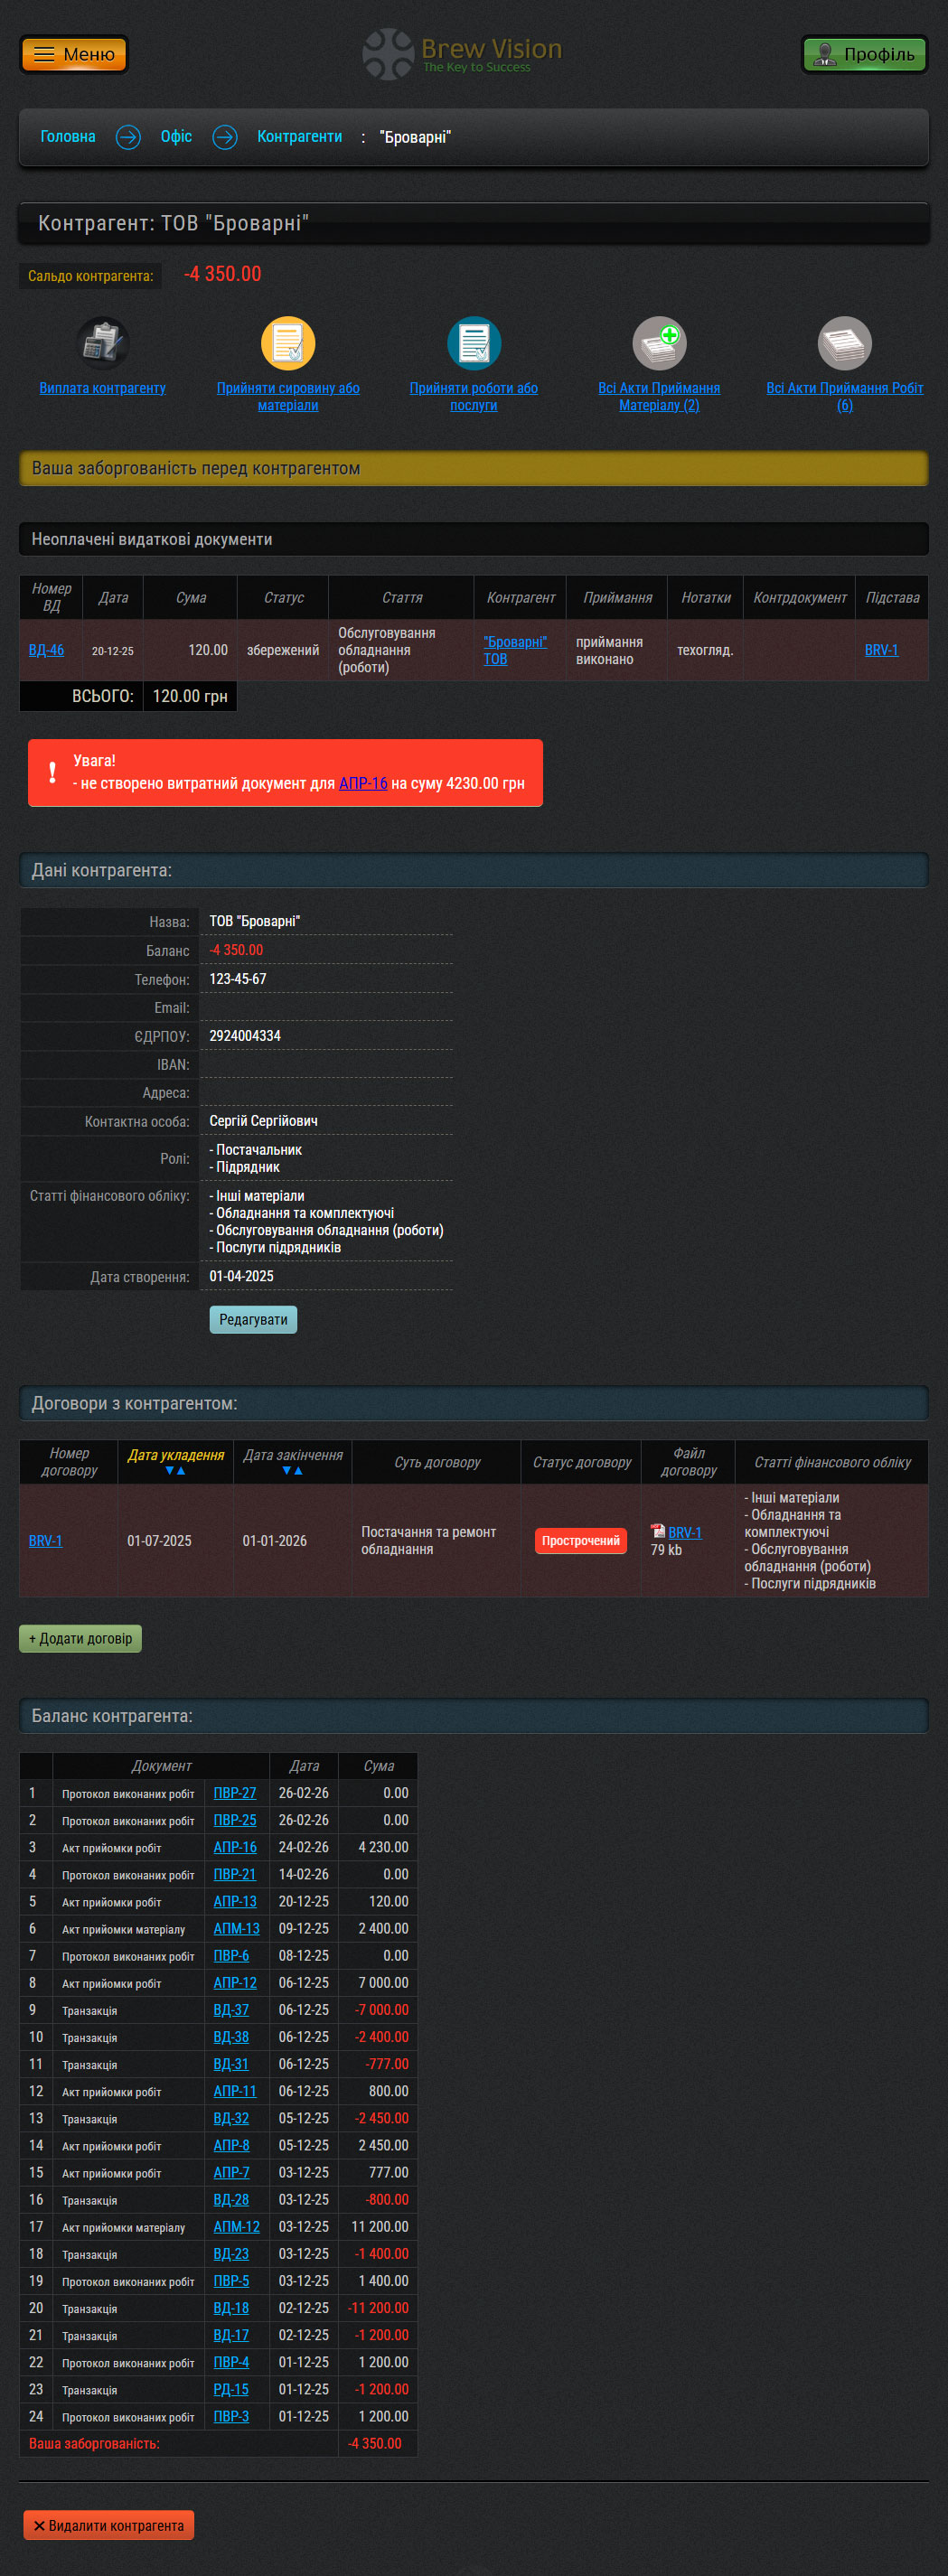Click the Прострочений status badge
The image size is (948, 2576).
click(580, 1541)
